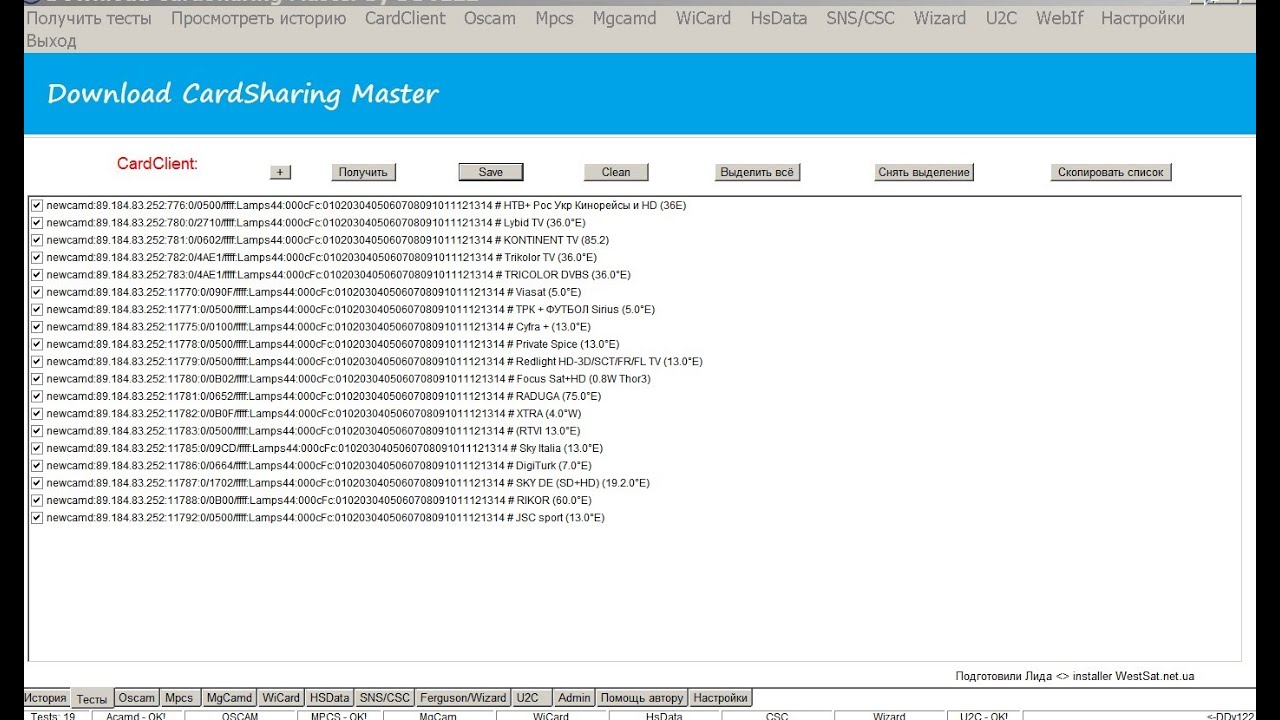Click the Acamd - OK! status bar entry
Screen dimensions: 1280x720
(136, 716)
